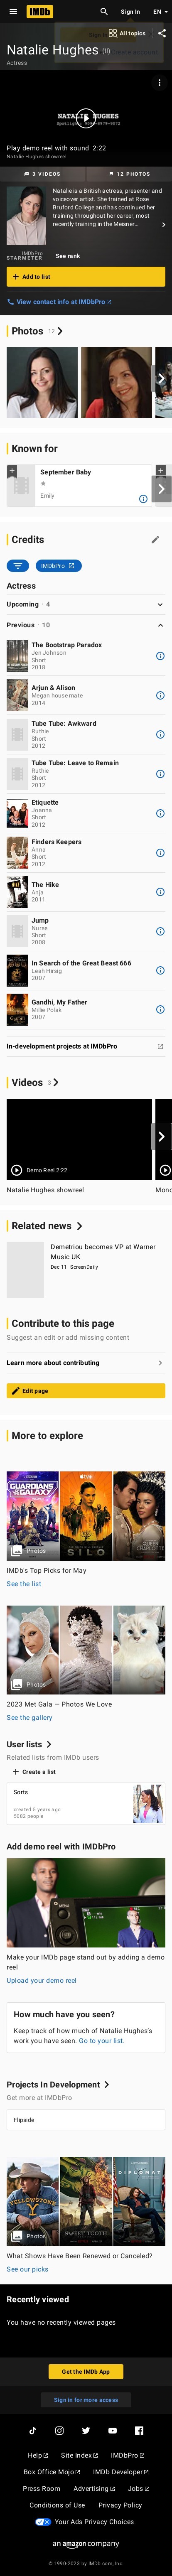Open the EN language dropdown
Viewport: 172px width, 2576px height.
tap(159, 12)
